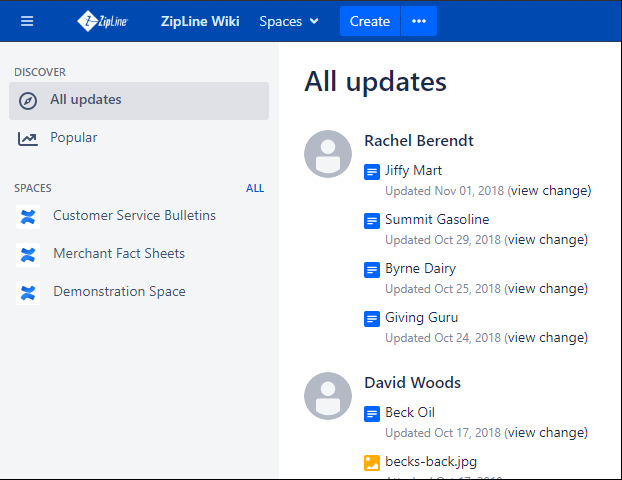
Task: Click the page icon beside Summit Gasoline
Action: [372, 221]
